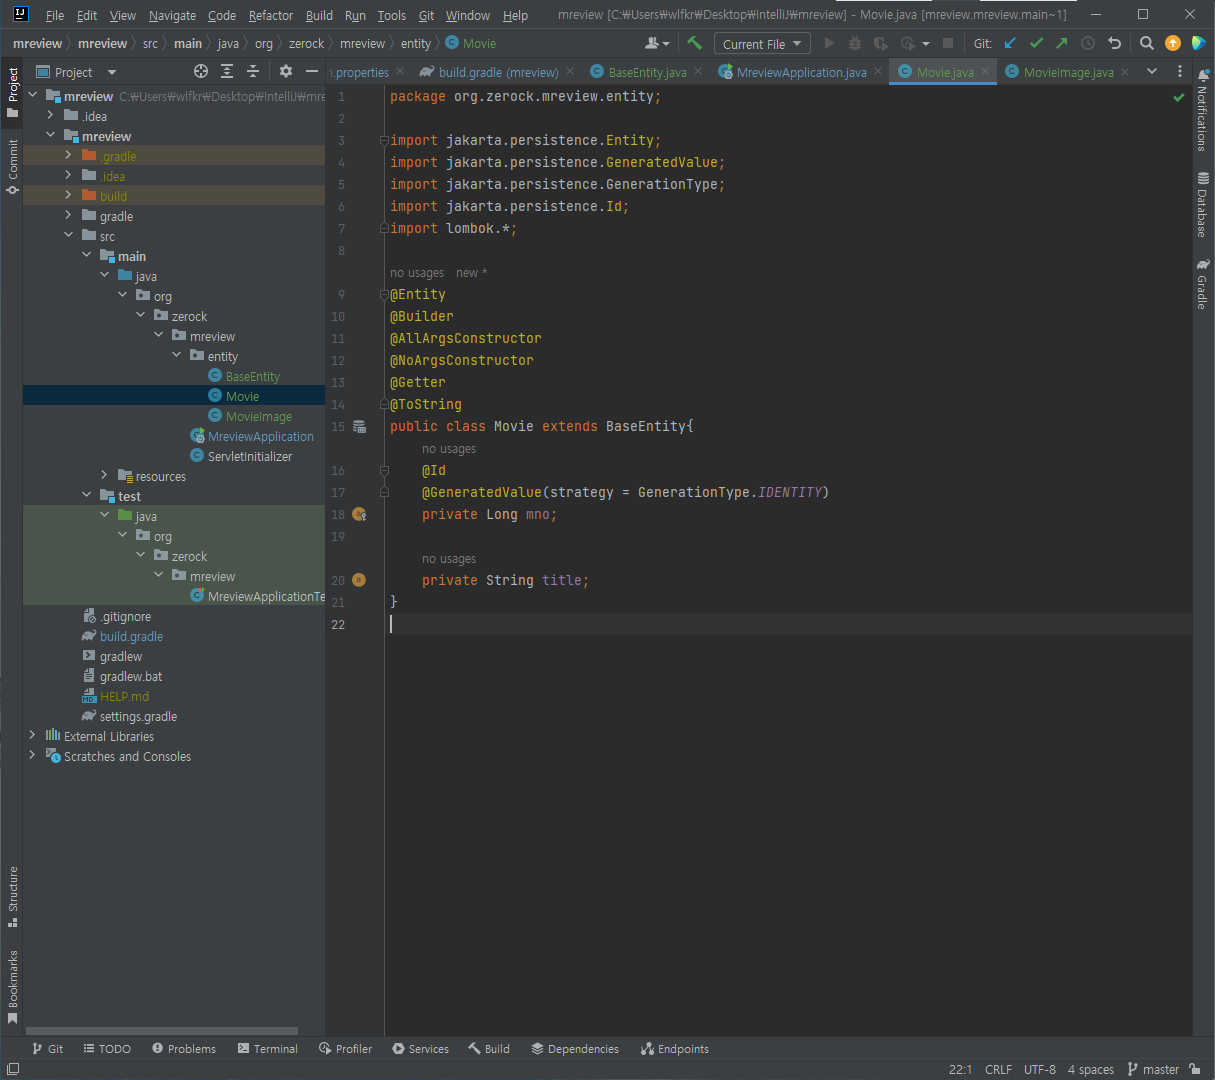Click the gutter icon beside class Movie line
The height and width of the screenshot is (1080, 1215).
tap(360, 426)
